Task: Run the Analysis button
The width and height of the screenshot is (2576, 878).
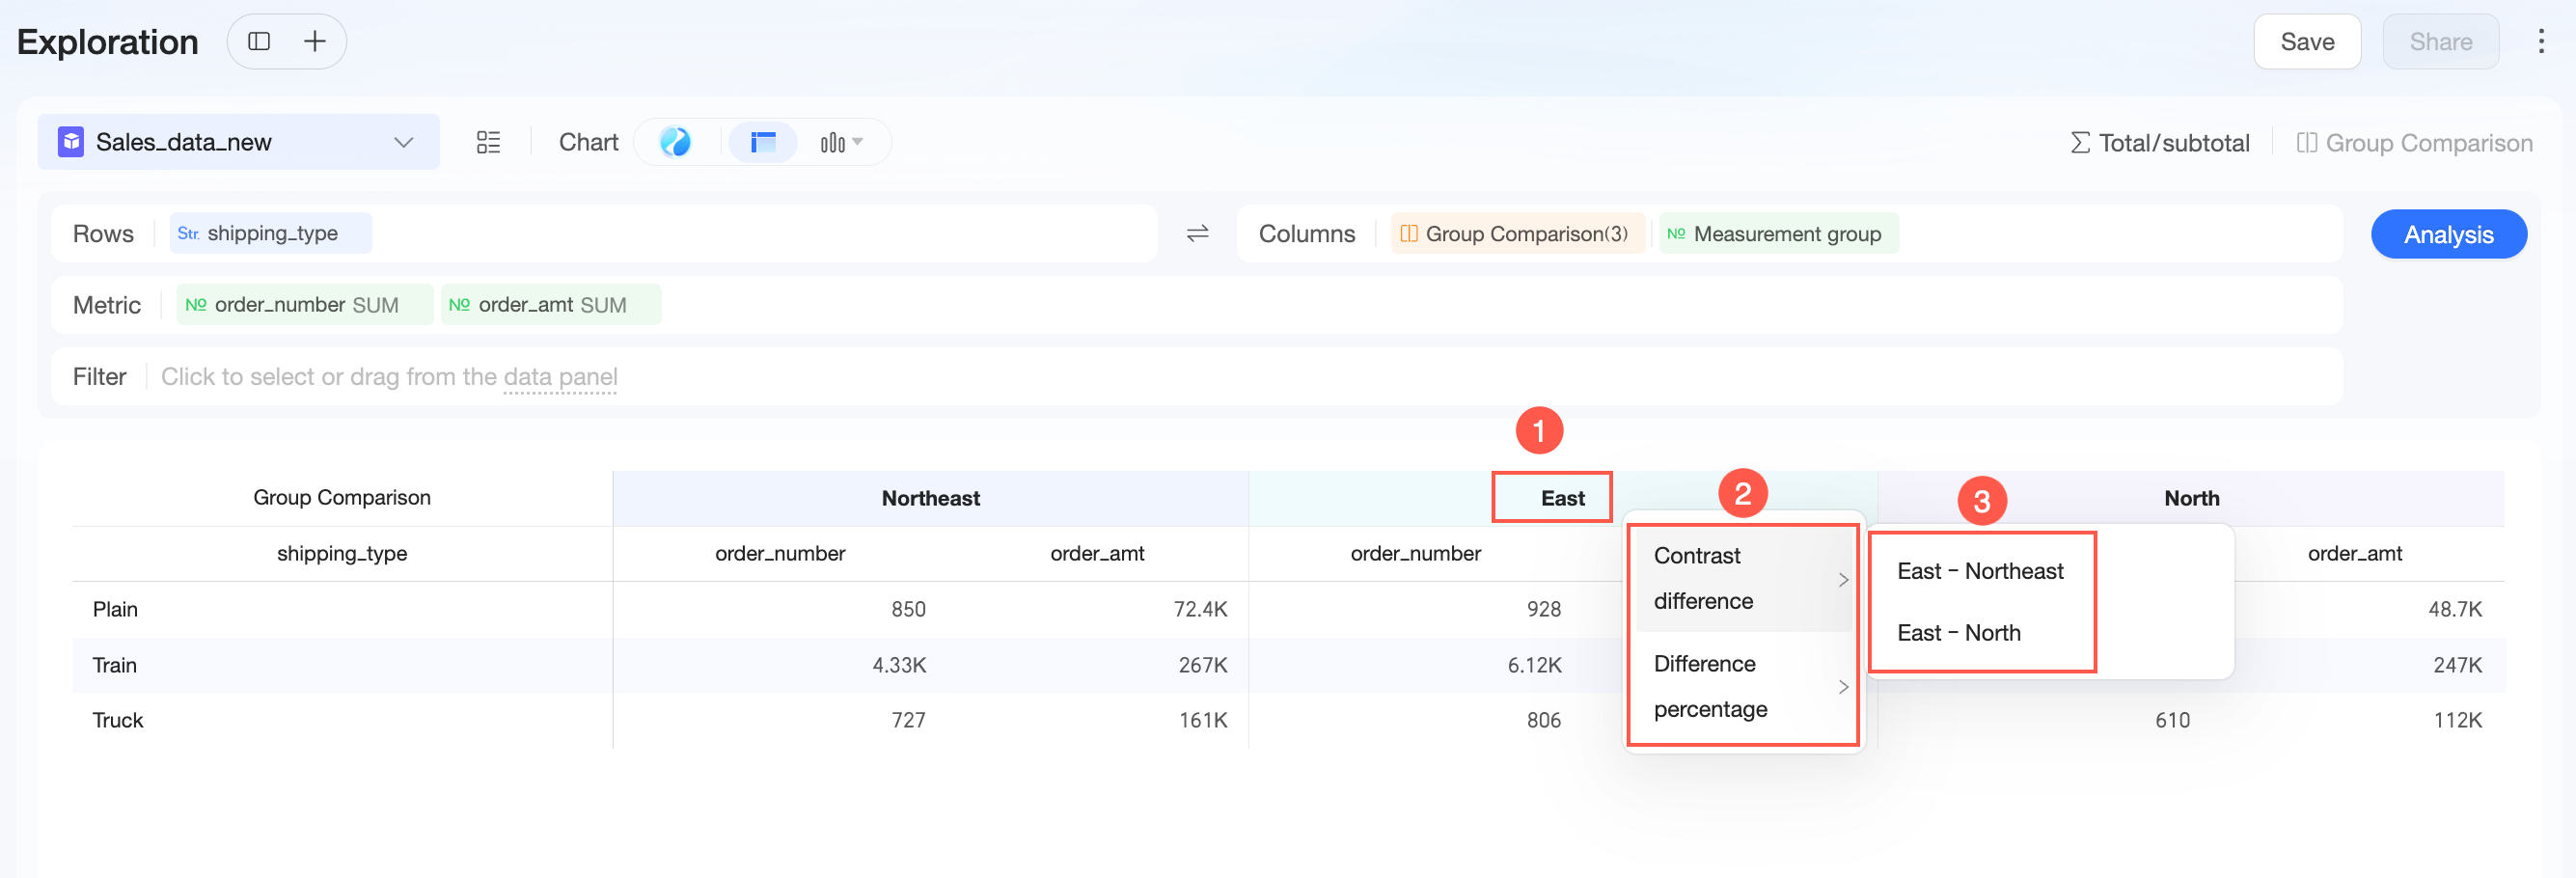Action: pos(2448,234)
